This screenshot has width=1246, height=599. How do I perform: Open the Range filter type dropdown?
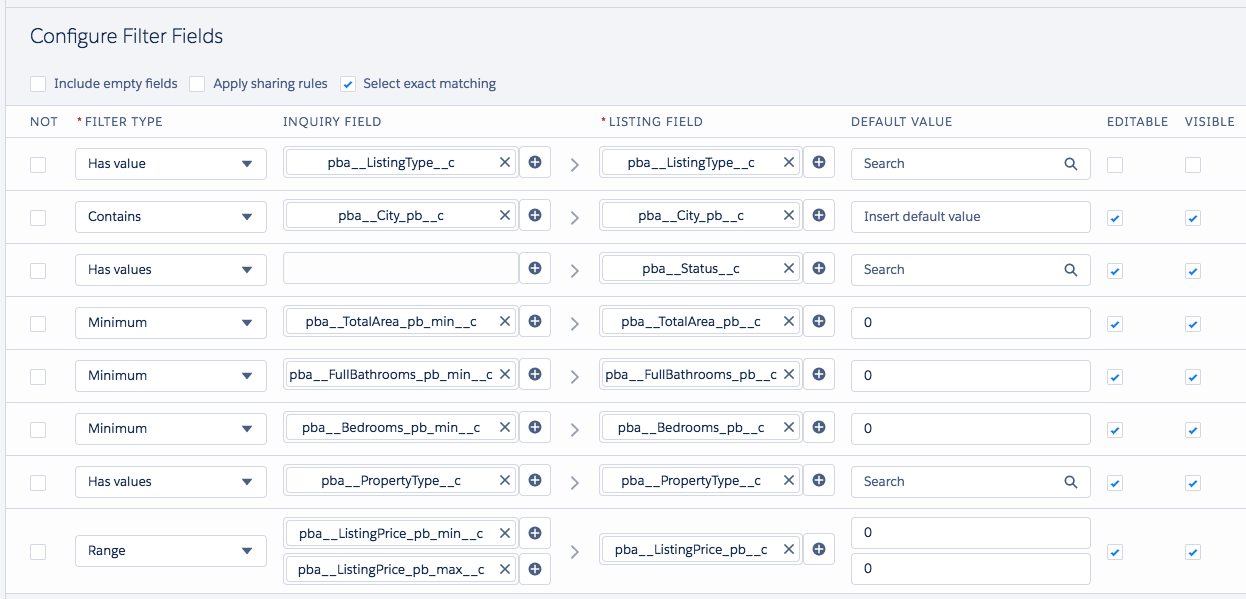click(x=170, y=550)
